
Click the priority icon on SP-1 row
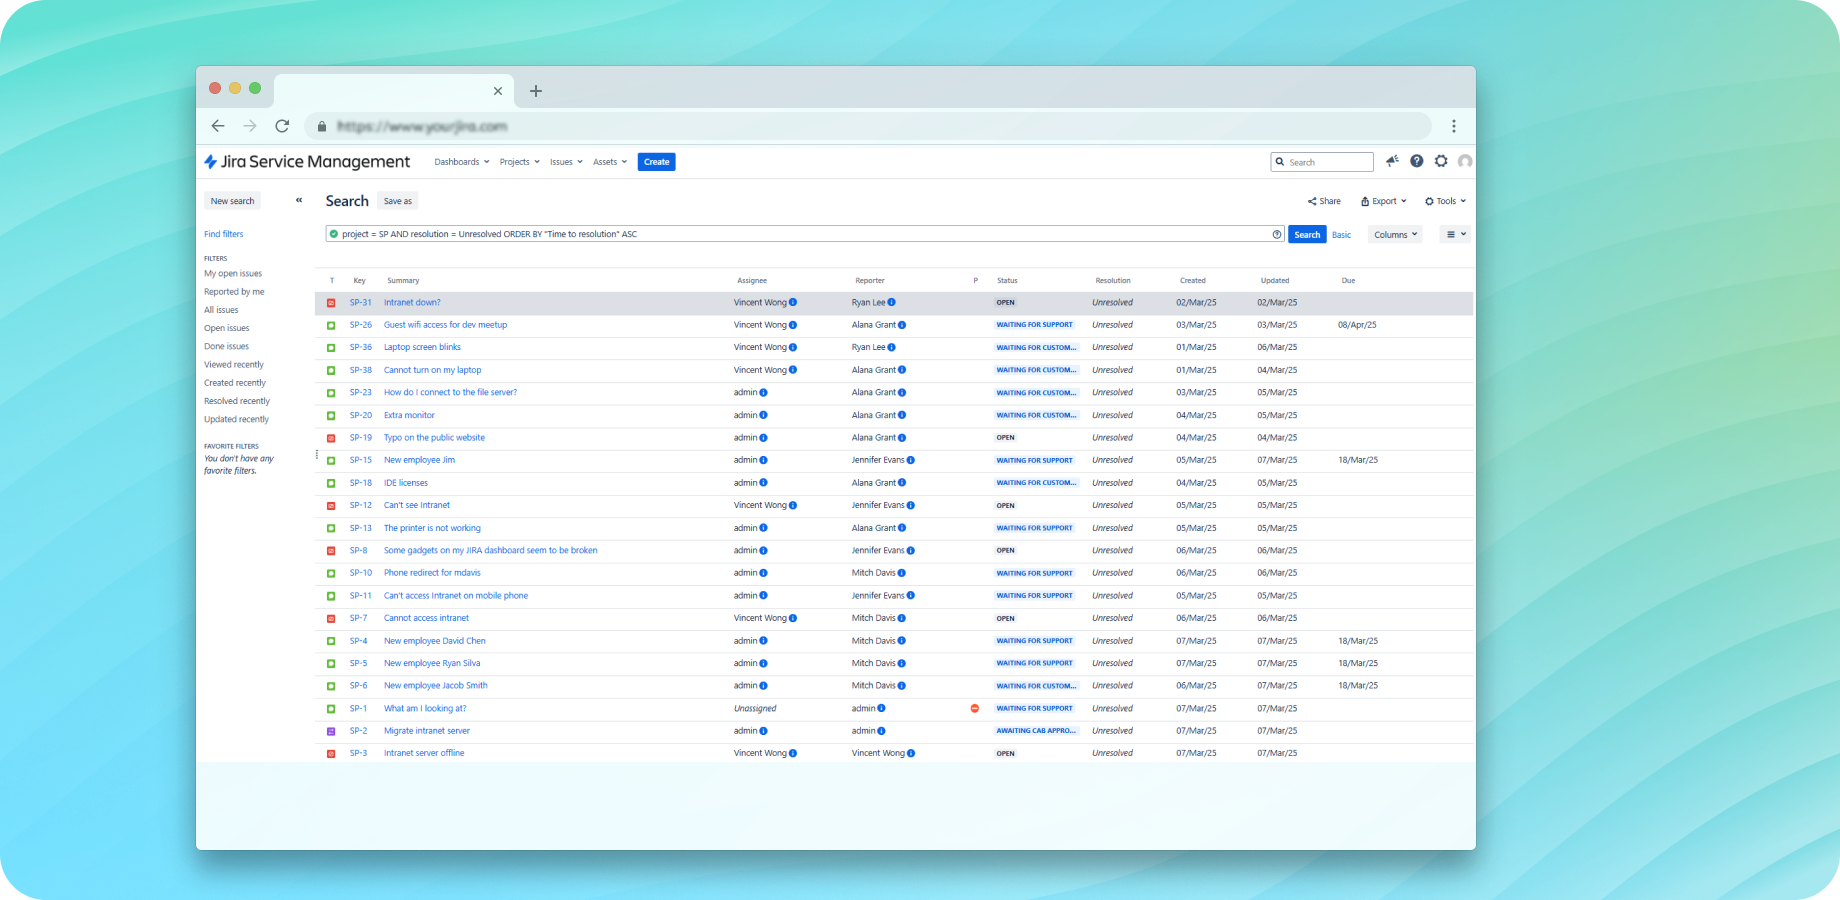point(975,708)
